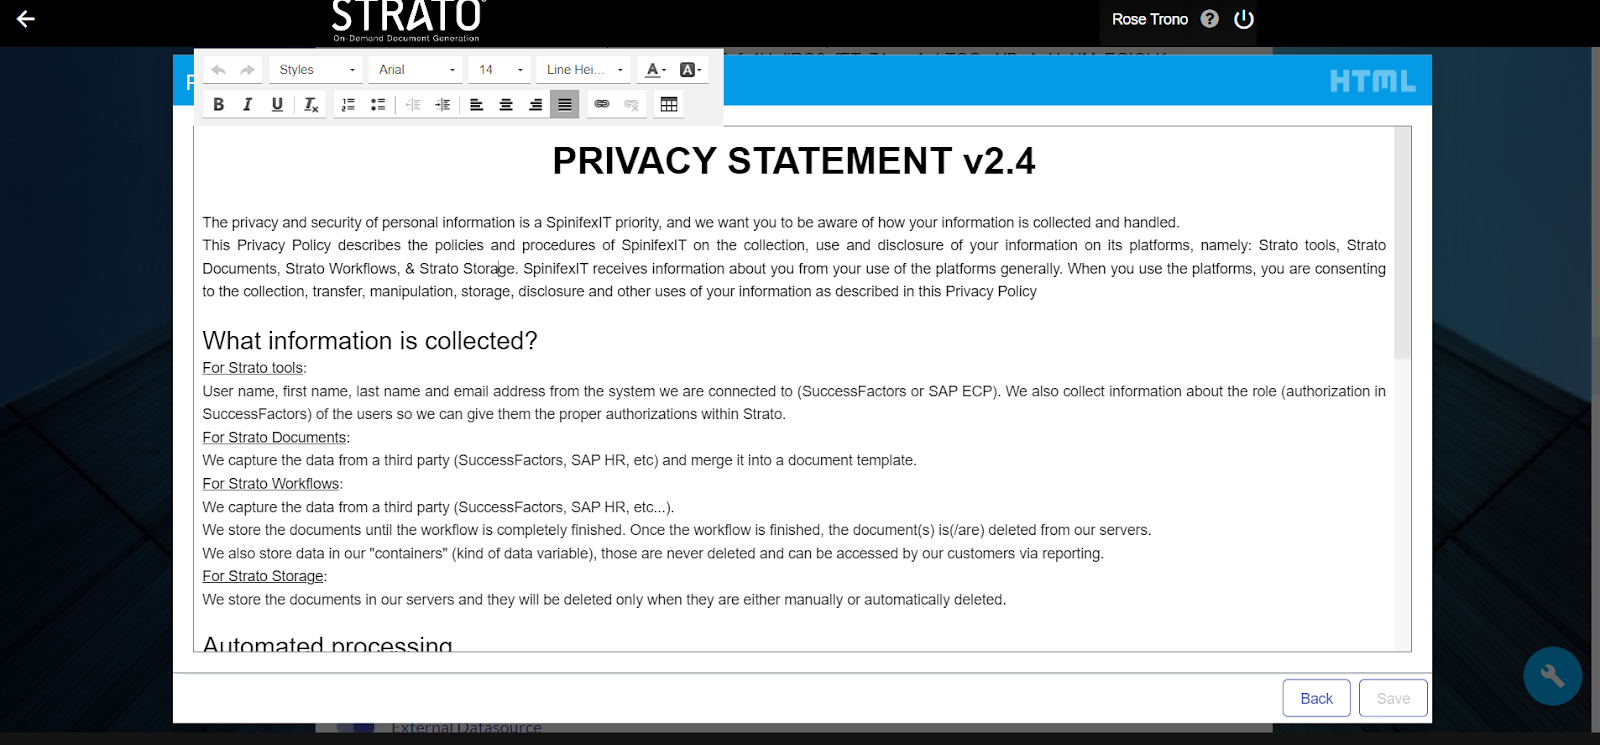Toggle underline formatting
The image size is (1600, 745).
(x=277, y=104)
